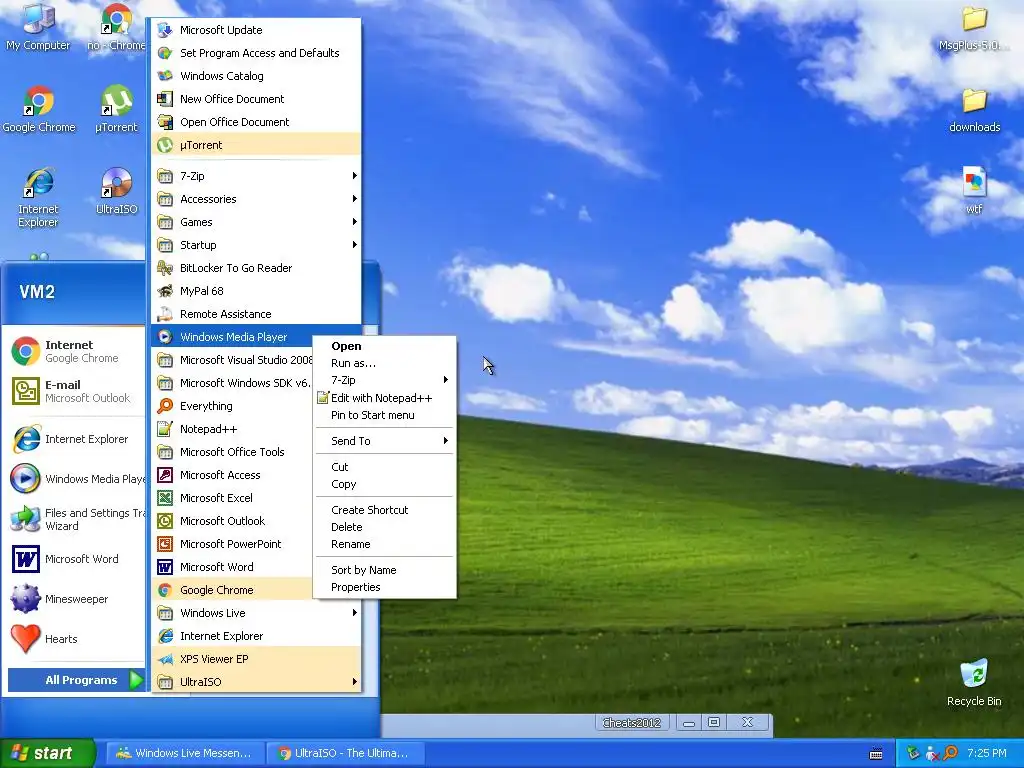Click All Programs button
The width and height of the screenshot is (1024, 768).
(76, 680)
